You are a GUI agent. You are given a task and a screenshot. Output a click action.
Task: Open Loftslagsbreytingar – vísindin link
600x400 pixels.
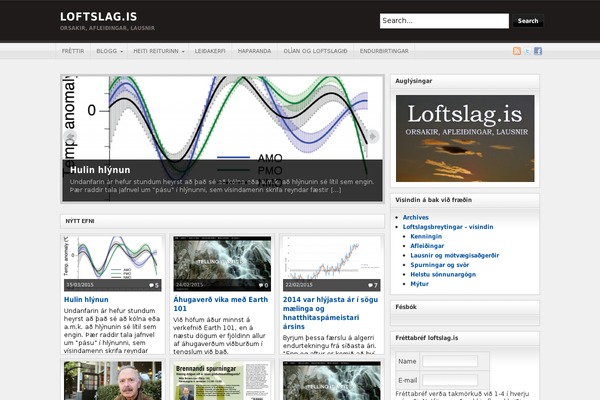point(448,227)
